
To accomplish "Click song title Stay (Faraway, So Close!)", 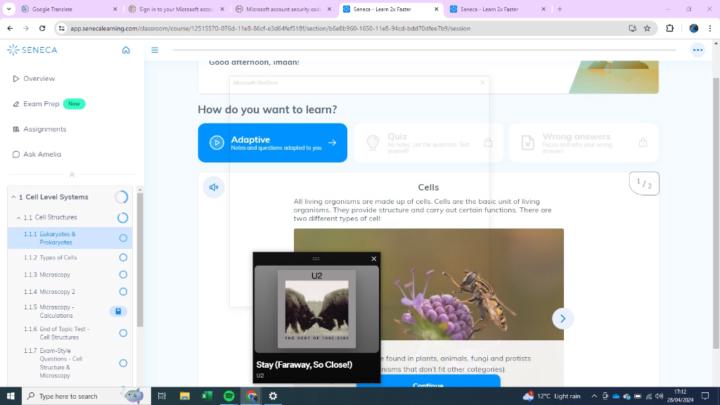I will [x=304, y=365].
